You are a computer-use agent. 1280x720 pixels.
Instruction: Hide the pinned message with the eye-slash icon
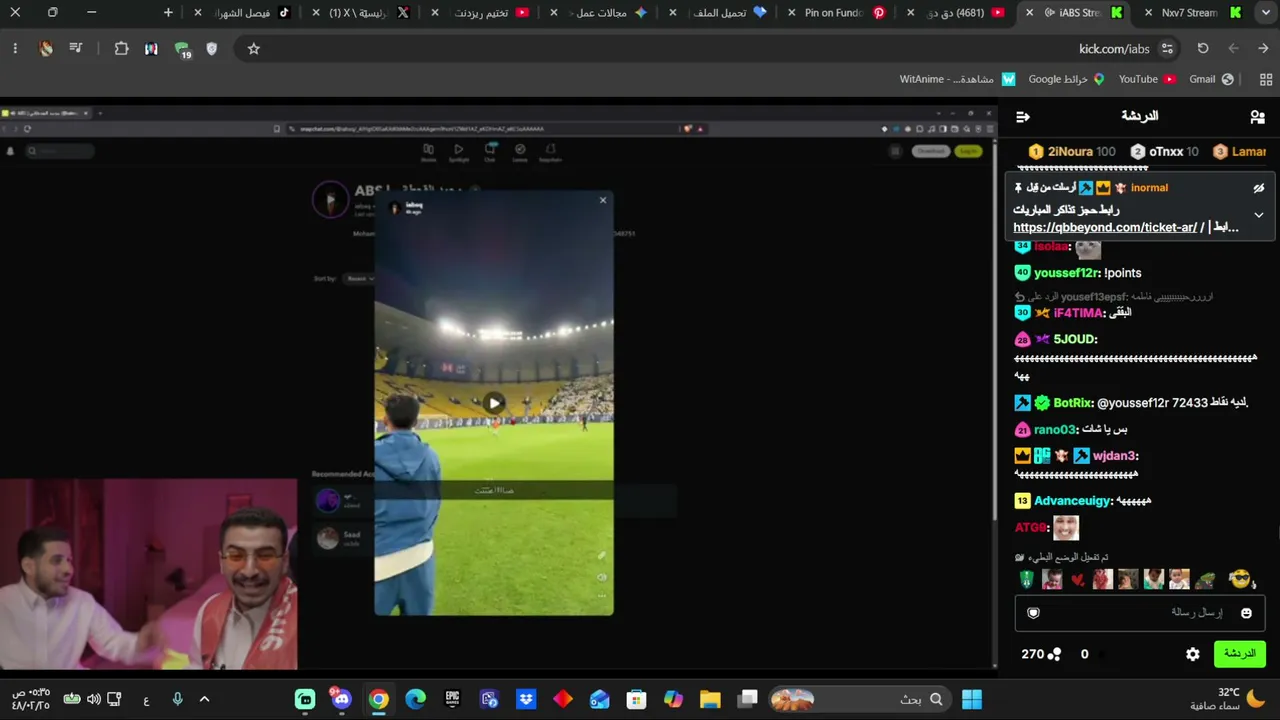click(1259, 188)
